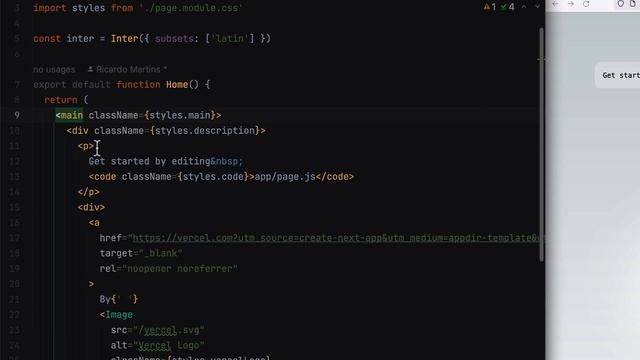Screen dimensions: 640x360
Task: Click the 'export default' keywords
Action: (x=72, y=85)
